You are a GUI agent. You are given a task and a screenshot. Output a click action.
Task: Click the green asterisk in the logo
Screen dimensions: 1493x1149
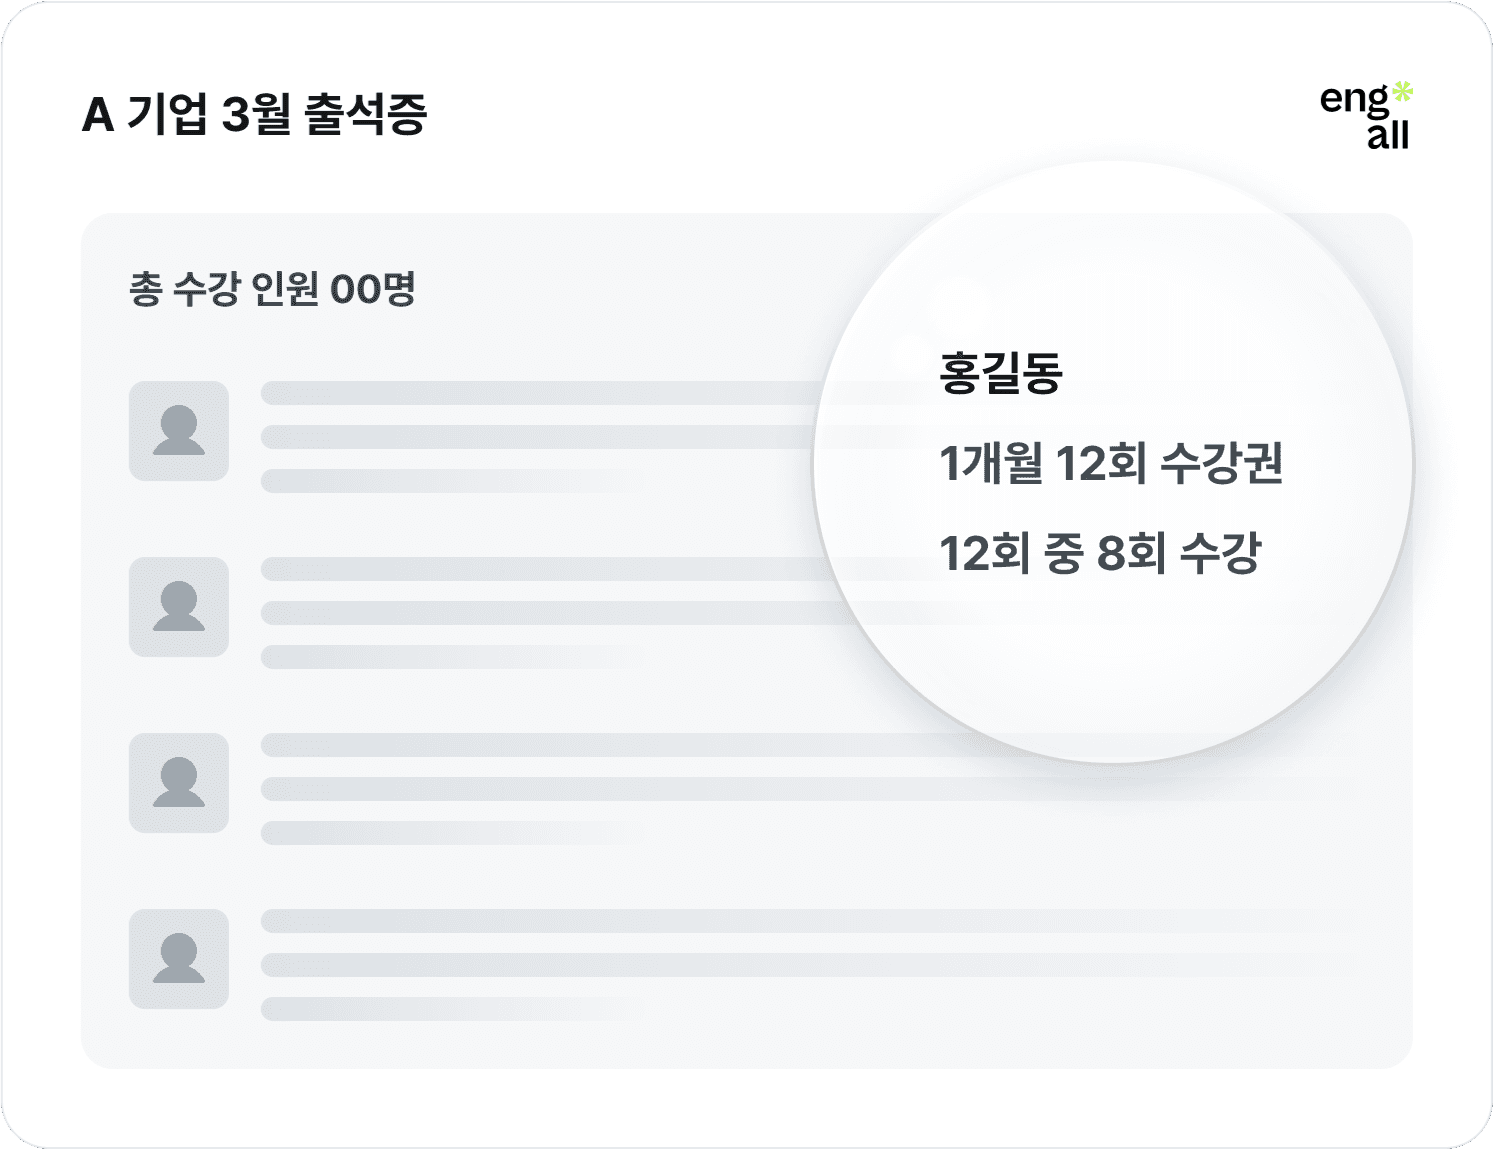(x=1403, y=92)
